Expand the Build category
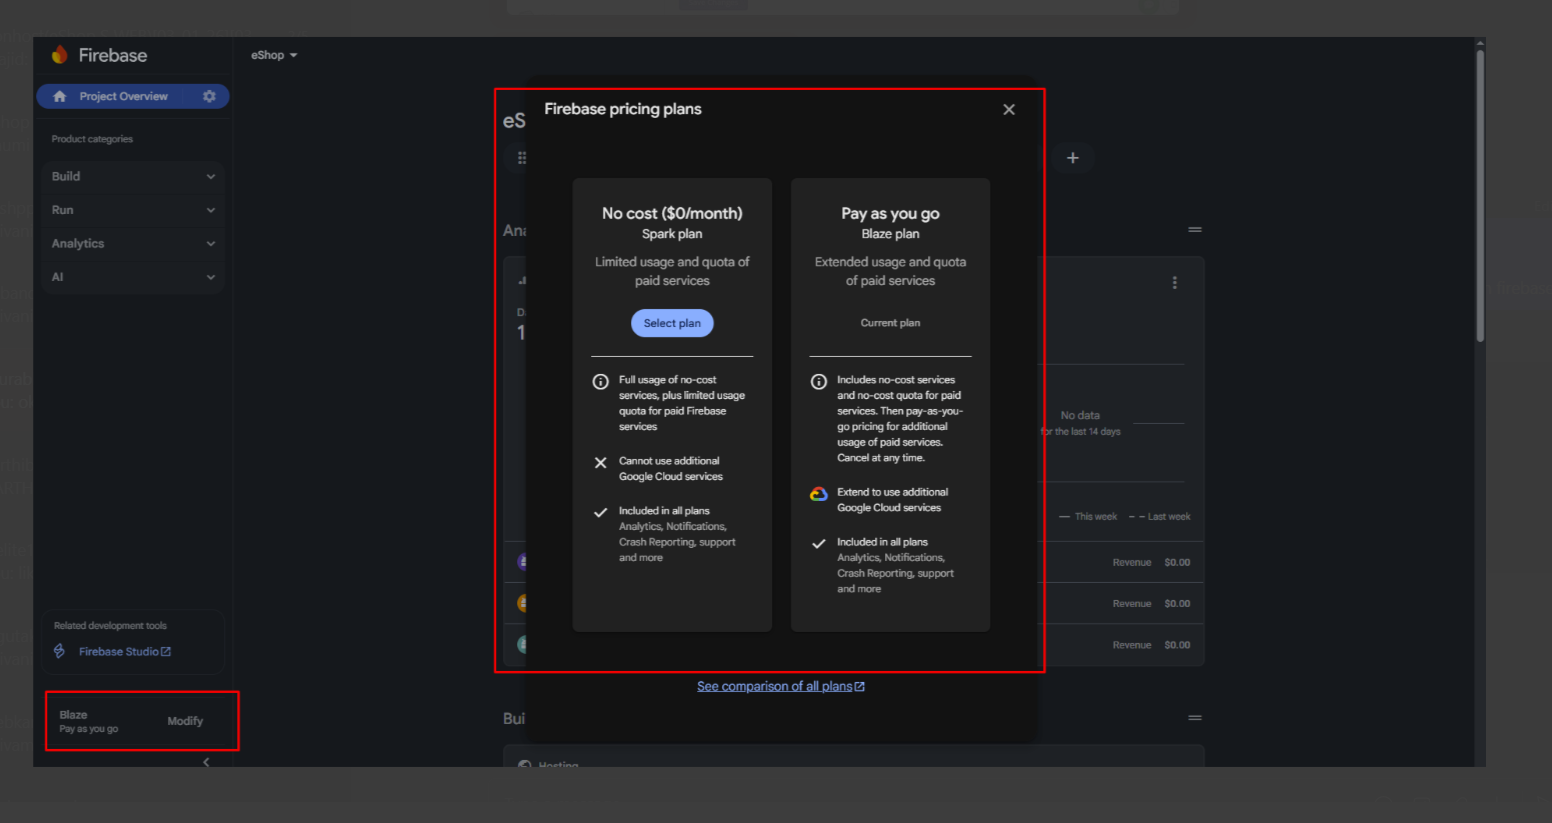This screenshot has width=1552, height=823. tap(133, 176)
